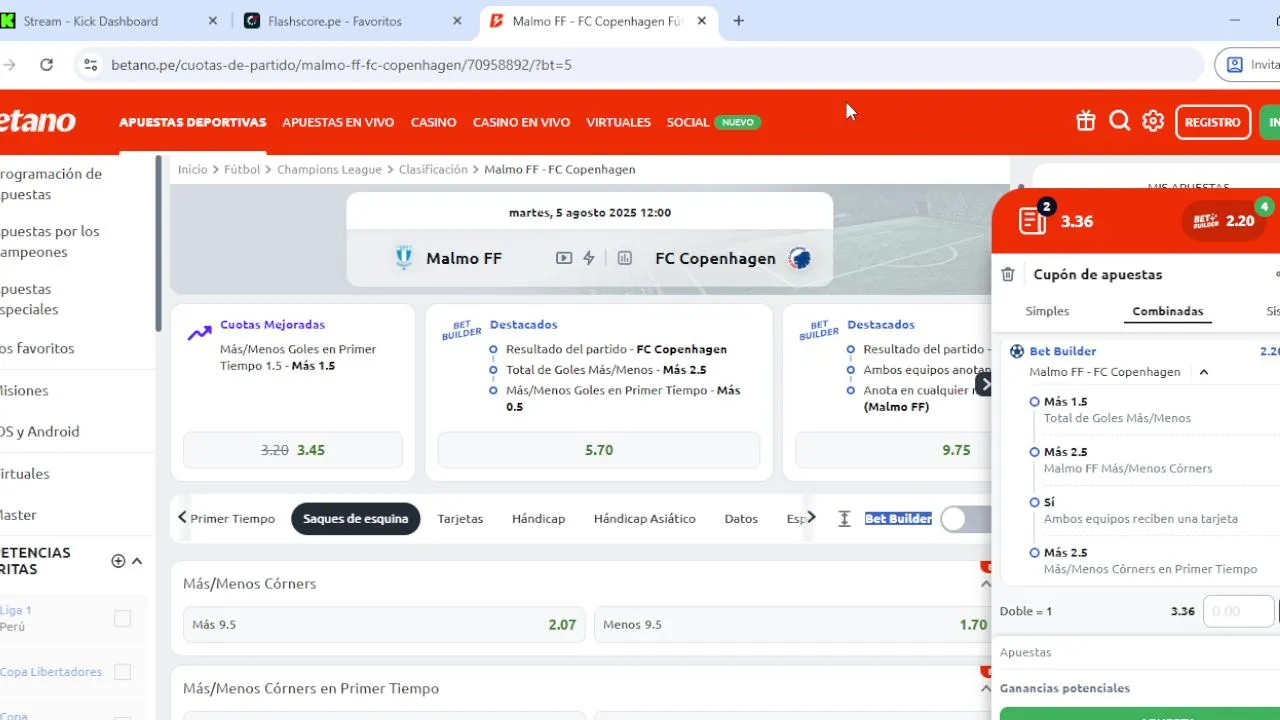Collapse Más/Menos Córners market section
Image resolution: width=1280 pixels, height=720 pixels.
(985, 584)
